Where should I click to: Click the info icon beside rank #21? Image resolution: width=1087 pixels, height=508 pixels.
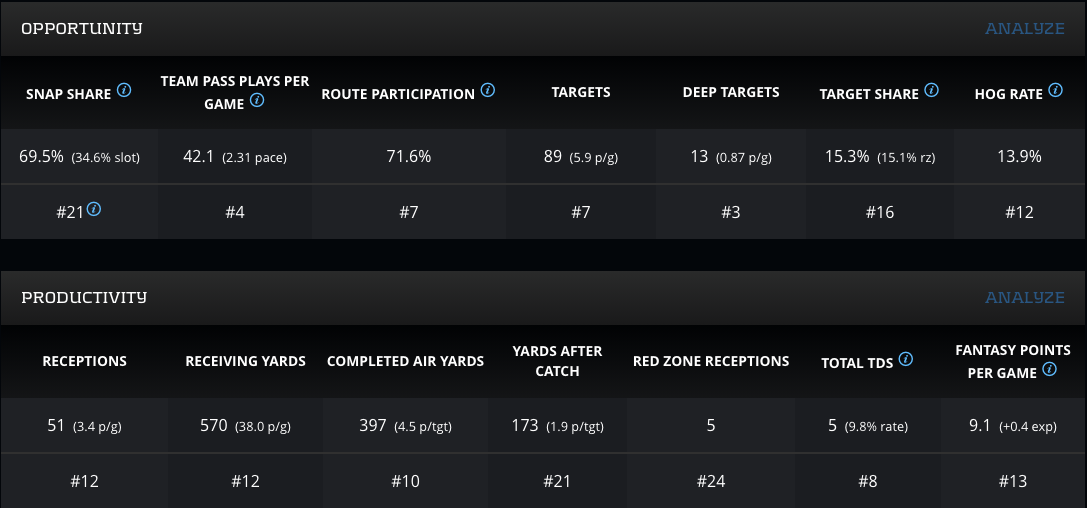tap(94, 209)
